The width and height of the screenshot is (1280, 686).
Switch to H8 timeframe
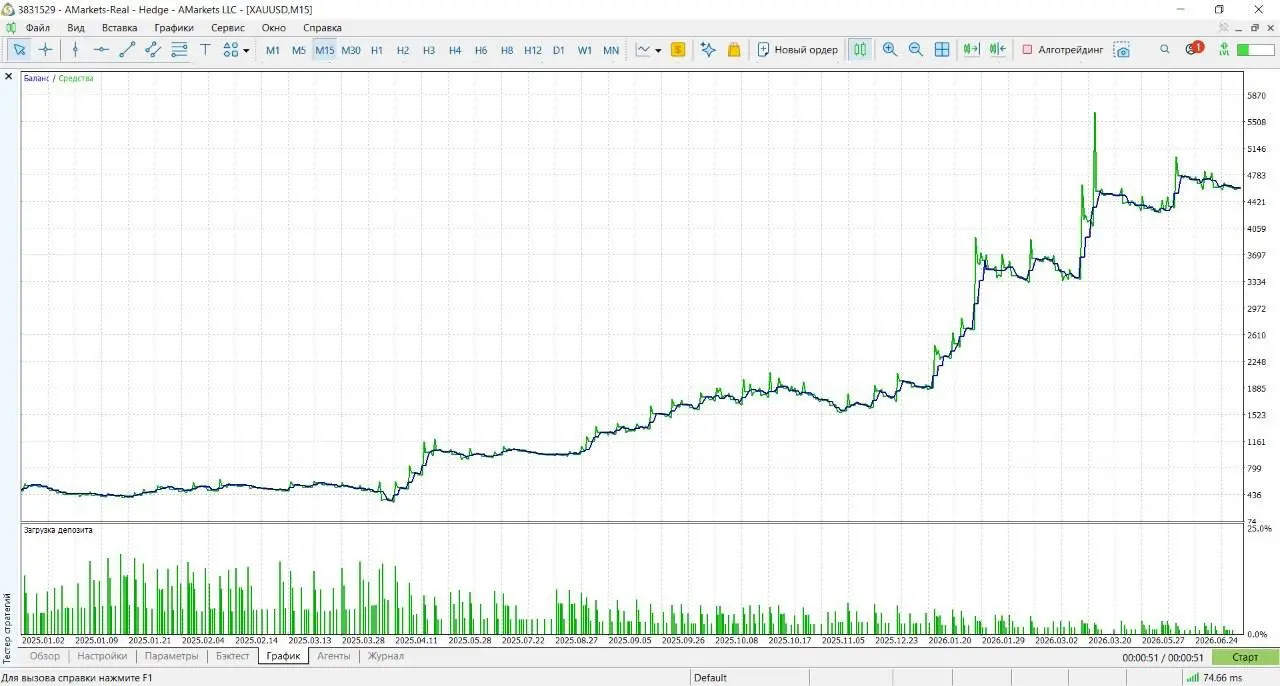(x=507, y=50)
